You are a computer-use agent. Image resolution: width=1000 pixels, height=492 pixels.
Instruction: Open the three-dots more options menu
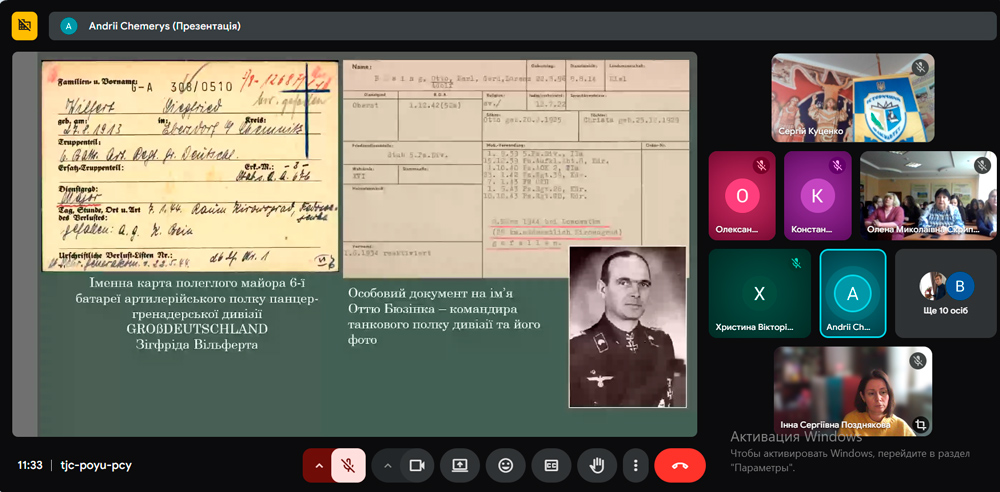click(x=636, y=465)
